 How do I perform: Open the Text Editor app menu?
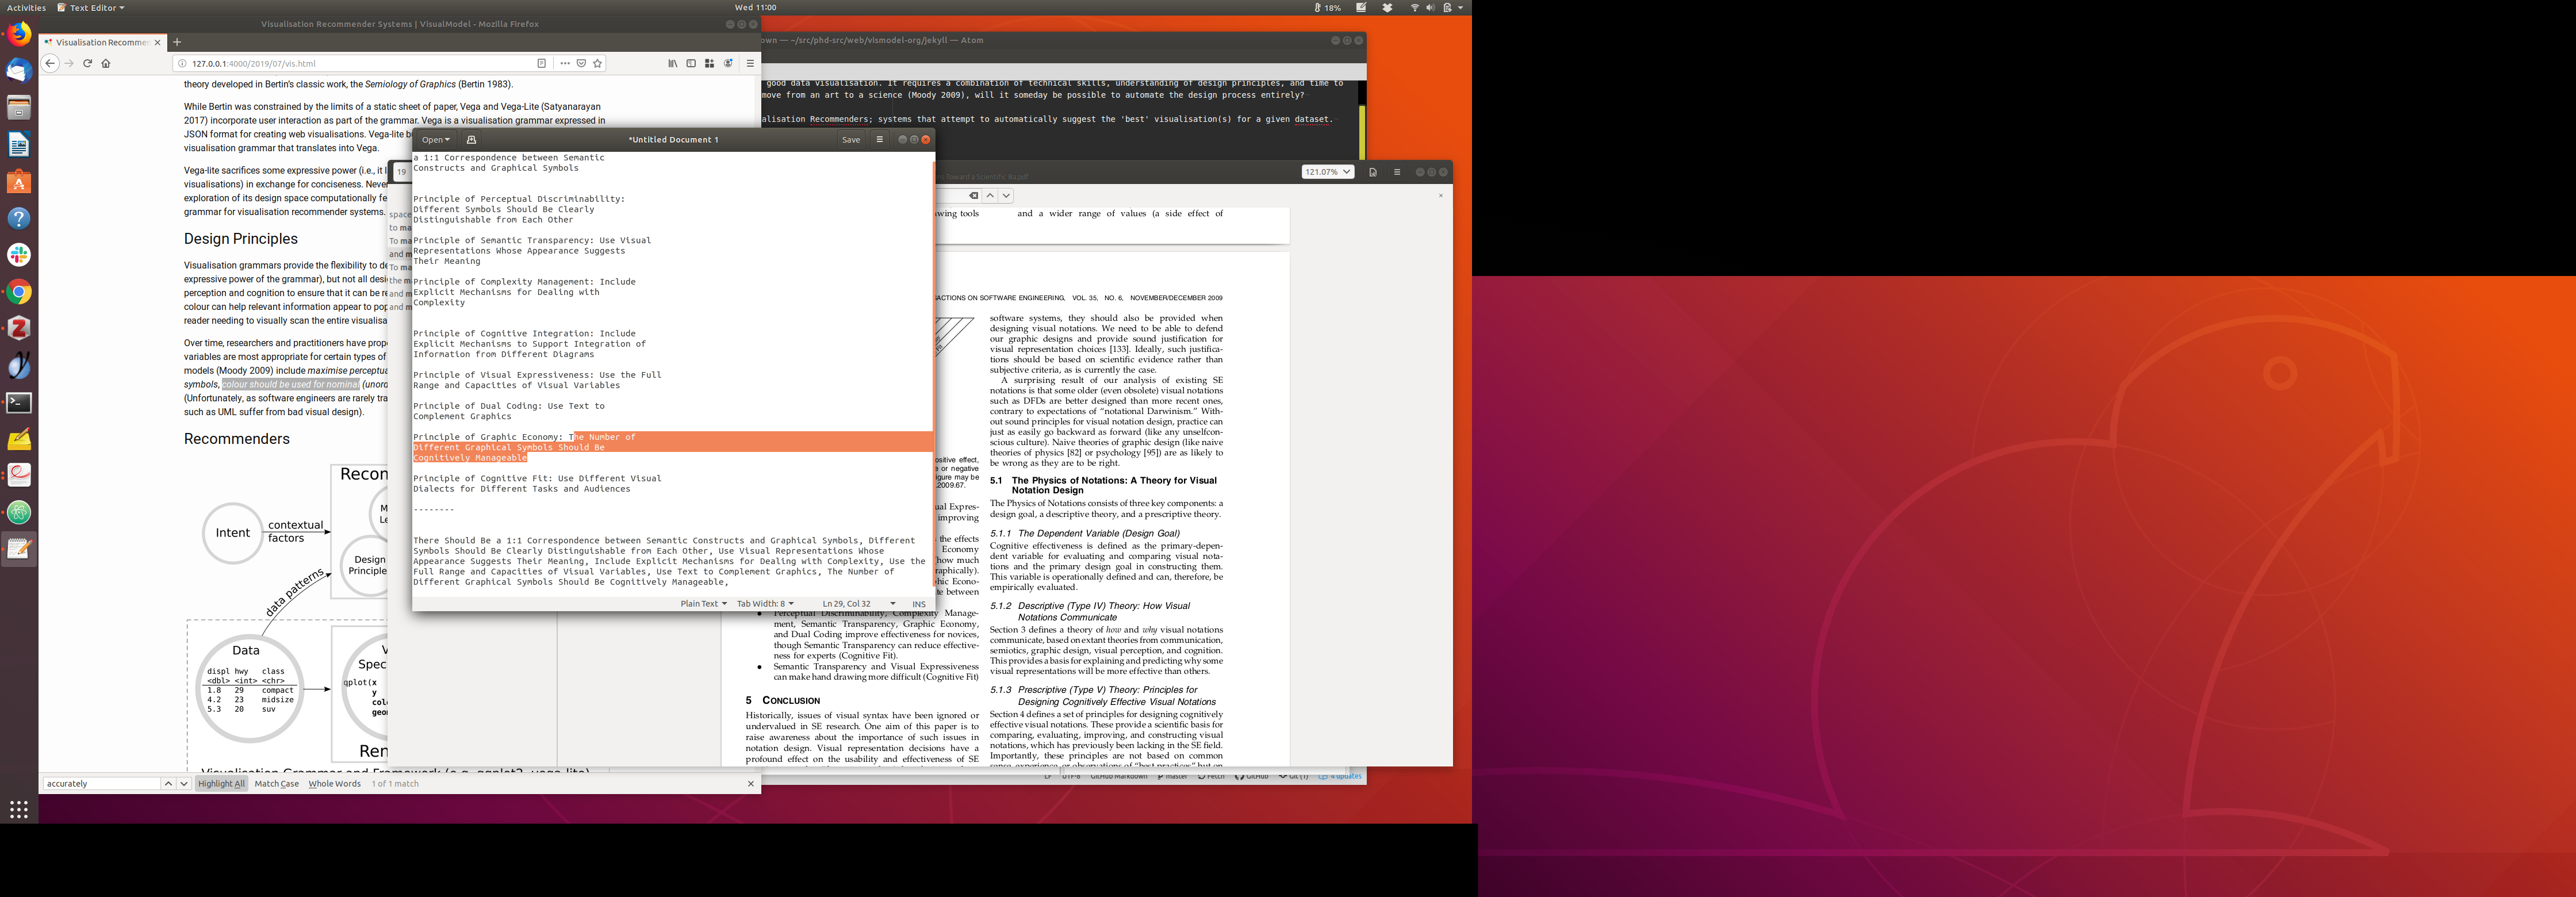click(x=91, y=7)
